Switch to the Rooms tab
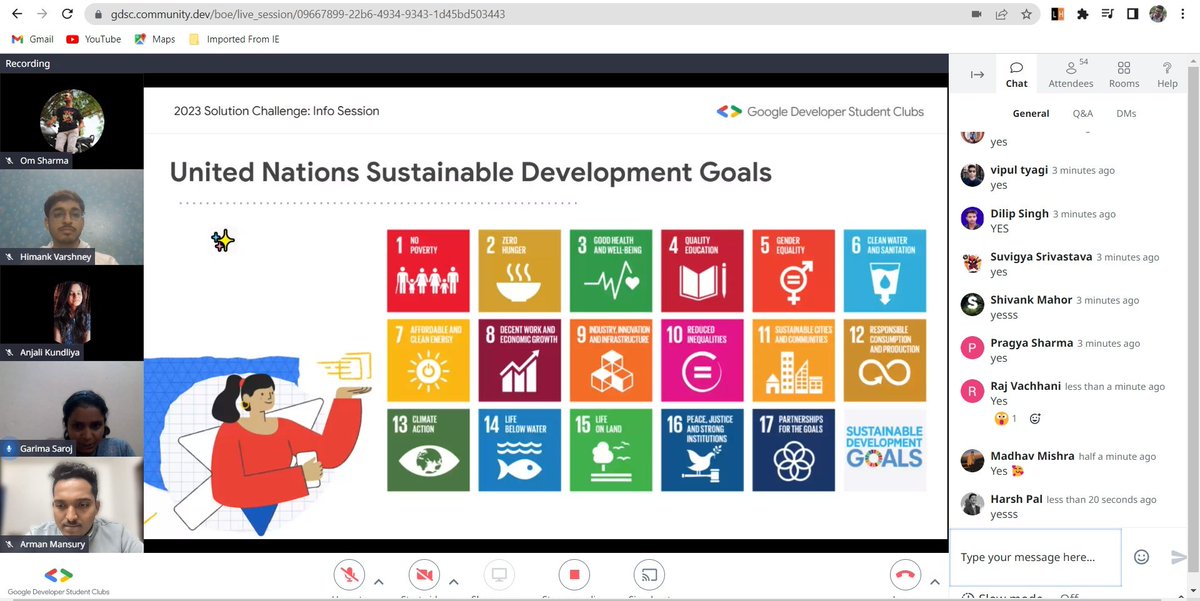Screen dimensions: 1200x601 (x=1124, y=75)
